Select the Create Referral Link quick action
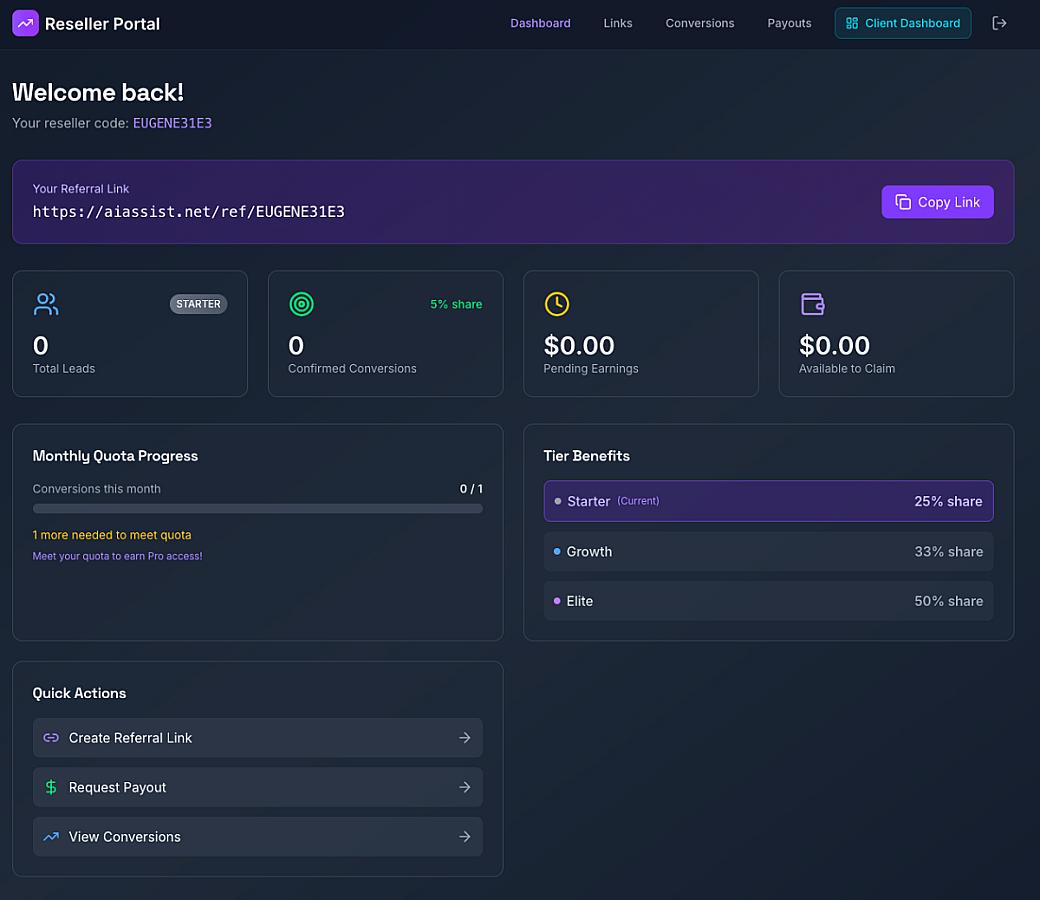 (x=257, y=738)
